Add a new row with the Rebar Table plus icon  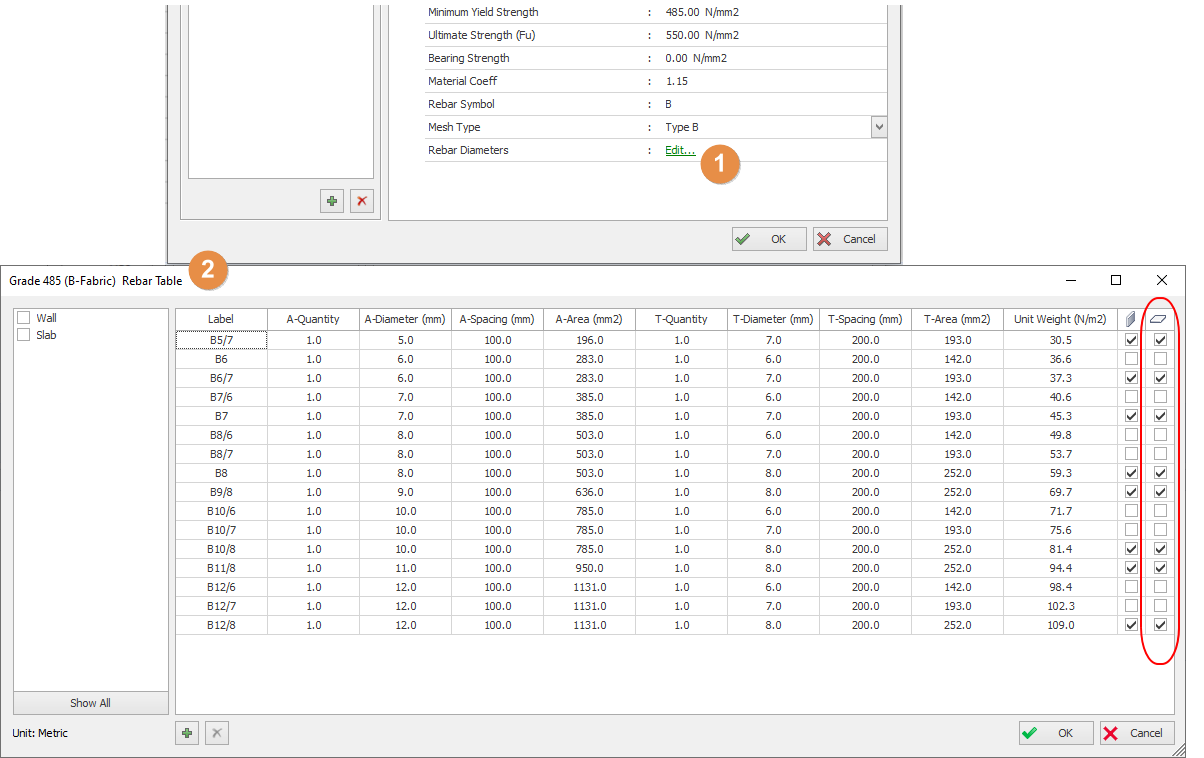pyautogui.click(x=187, y=733)
